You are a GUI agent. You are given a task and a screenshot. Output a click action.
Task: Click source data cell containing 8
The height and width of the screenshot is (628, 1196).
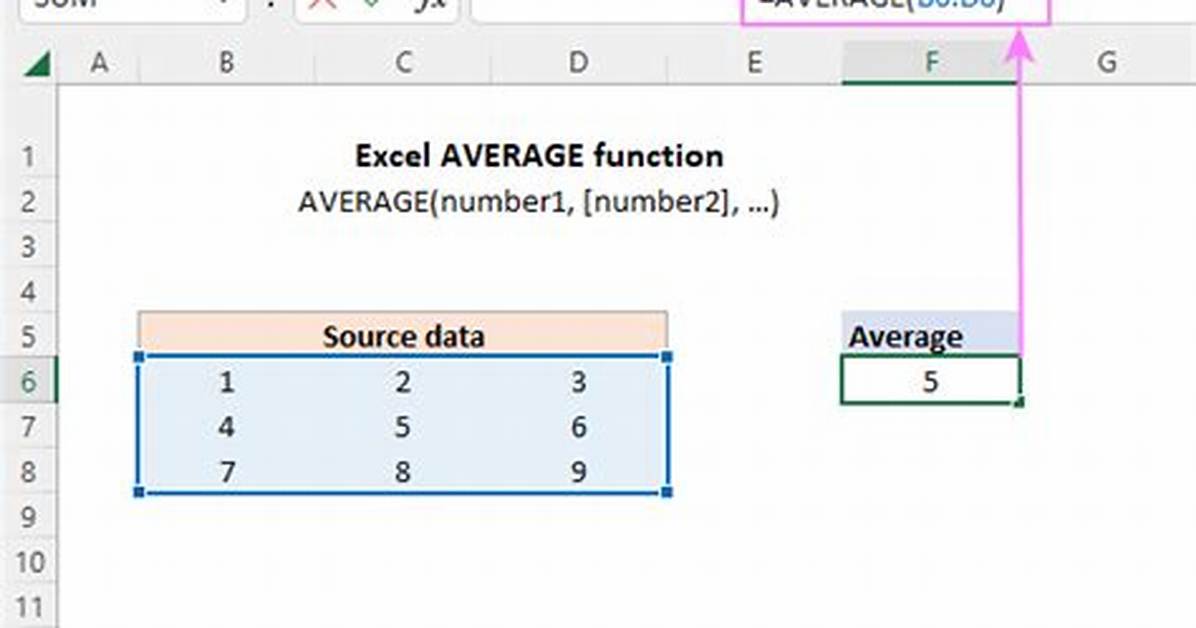[403, 471]
